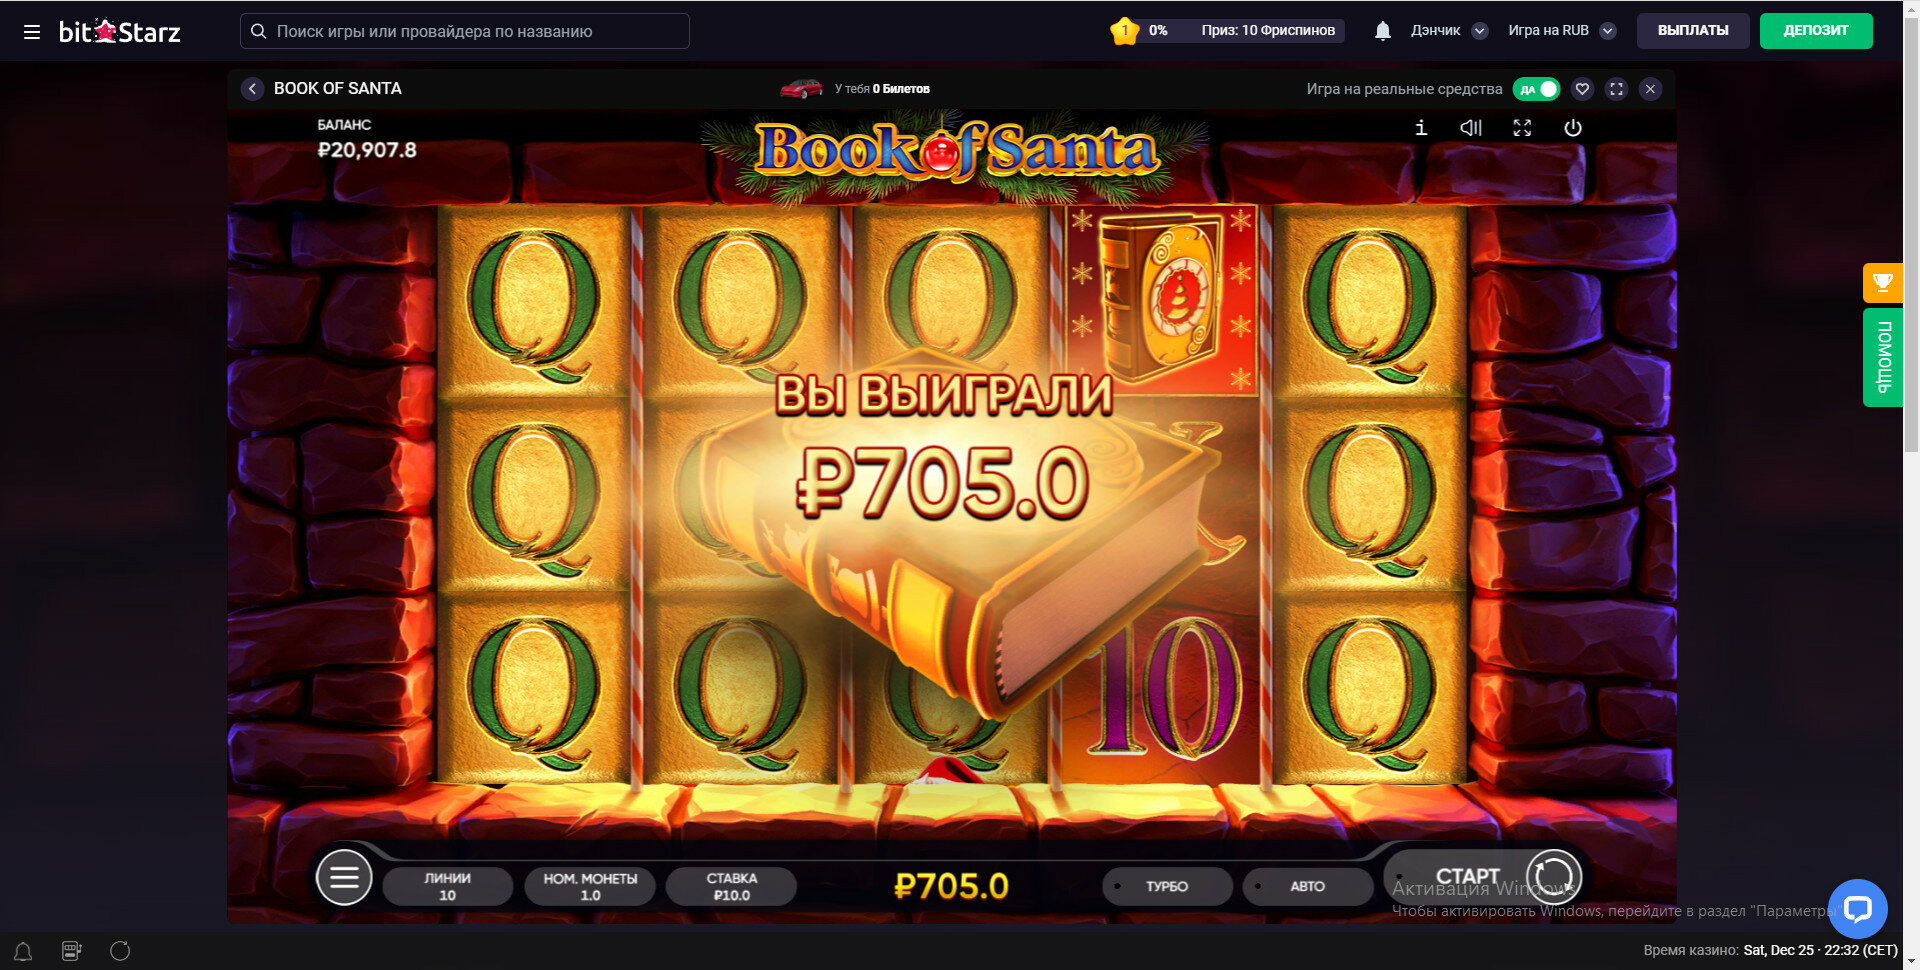The height and width of the screenshot is (970, 1920).
Task: Toggle real money play switch
Action: [x=1536, y=89]
